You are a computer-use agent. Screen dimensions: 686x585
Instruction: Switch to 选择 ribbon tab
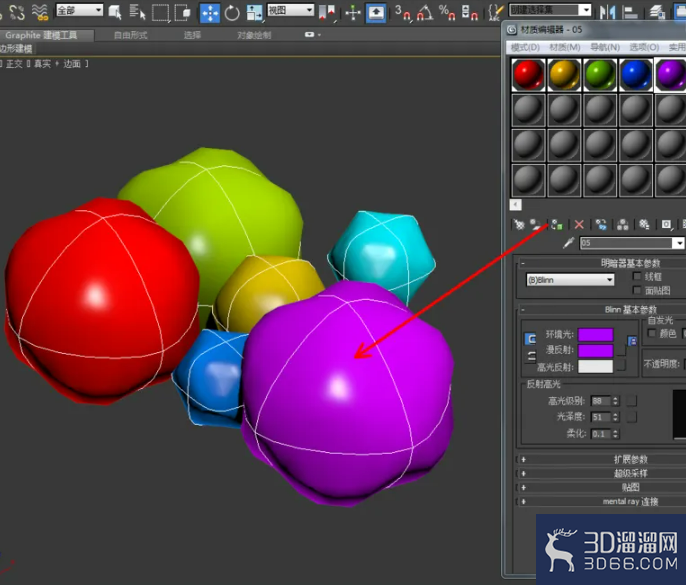click(x=192, y=35)
